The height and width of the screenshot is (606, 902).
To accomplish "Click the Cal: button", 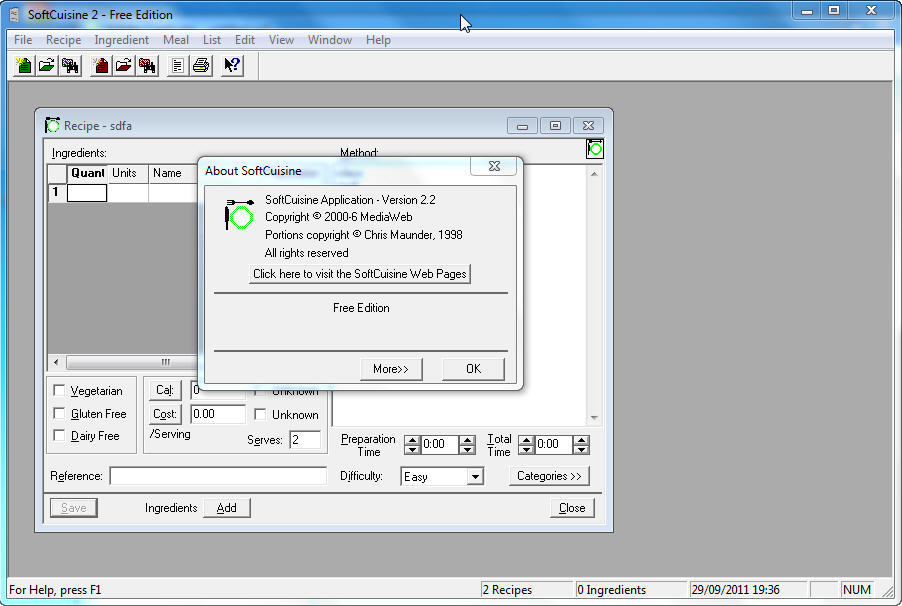I will pos(165,390).
